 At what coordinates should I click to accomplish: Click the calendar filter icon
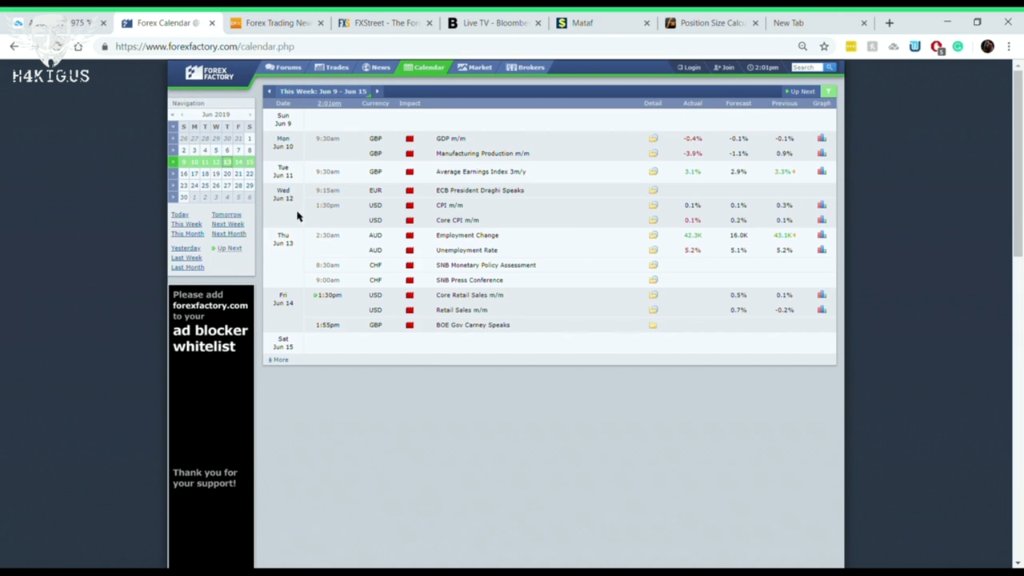tap(828, 91)
